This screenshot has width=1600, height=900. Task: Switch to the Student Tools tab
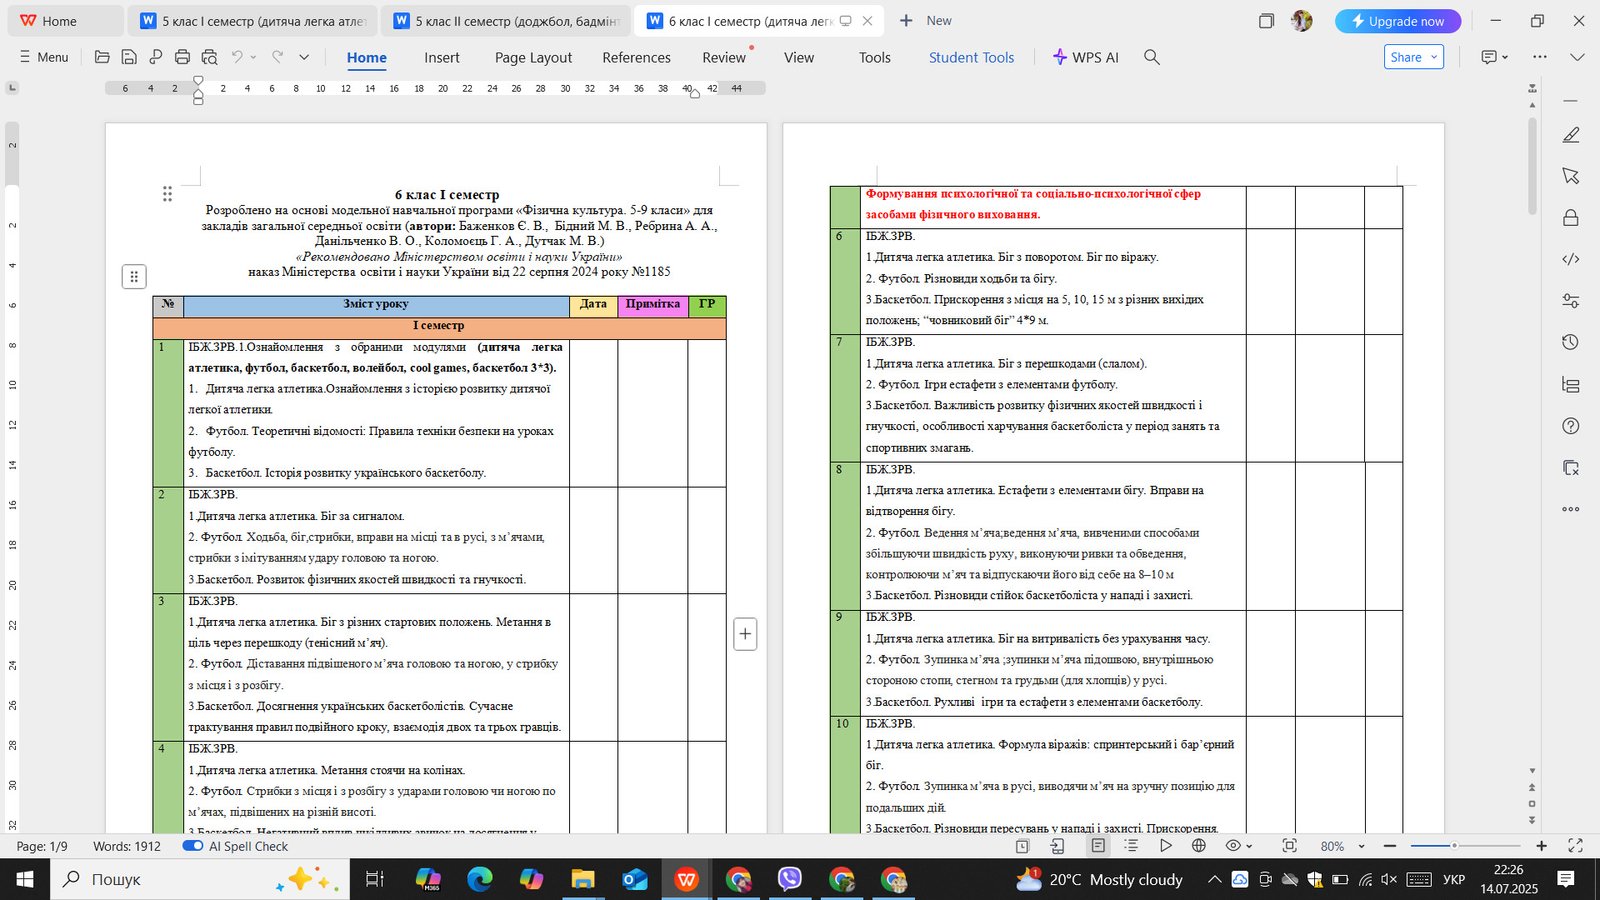click(971, 57)
